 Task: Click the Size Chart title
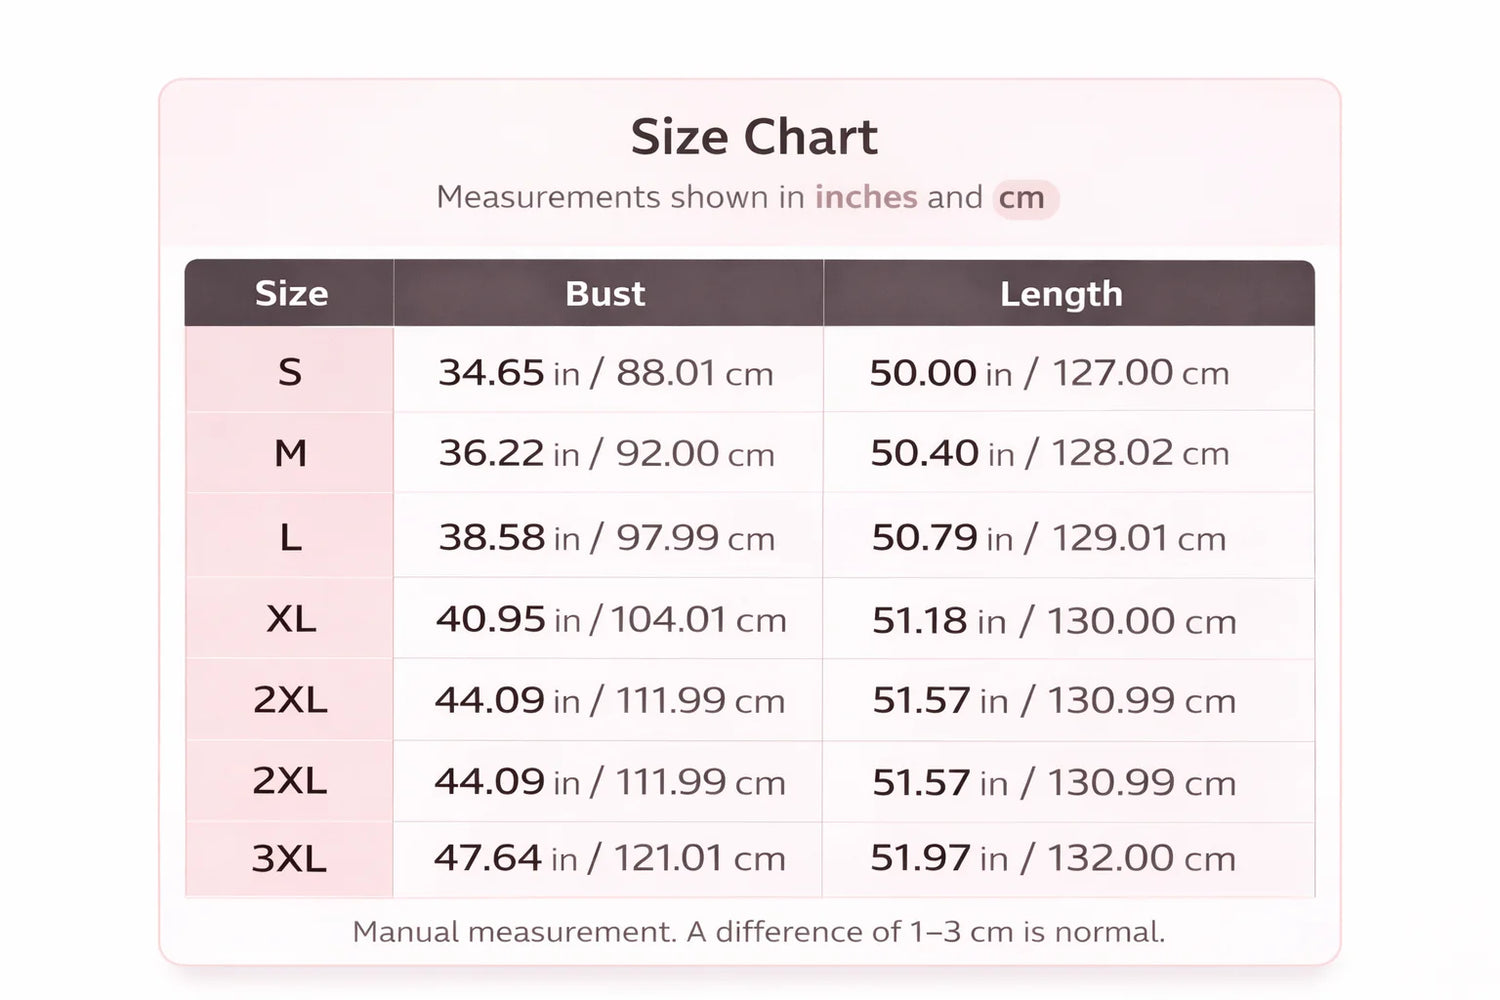point(754,137)
